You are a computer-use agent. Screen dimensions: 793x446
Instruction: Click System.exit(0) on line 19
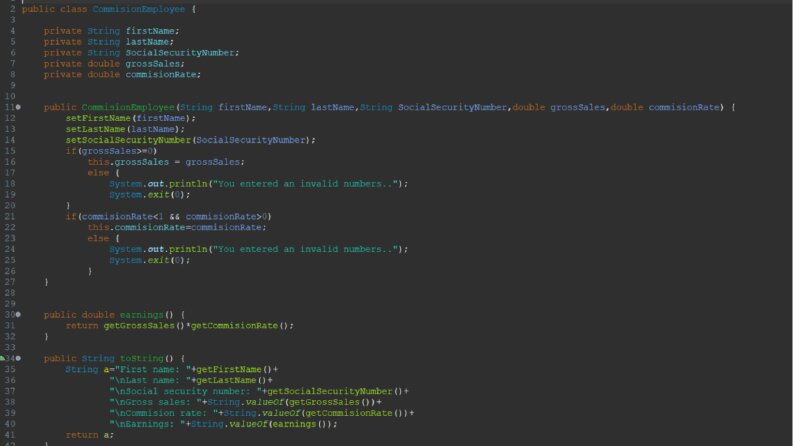tap(150, 195)
